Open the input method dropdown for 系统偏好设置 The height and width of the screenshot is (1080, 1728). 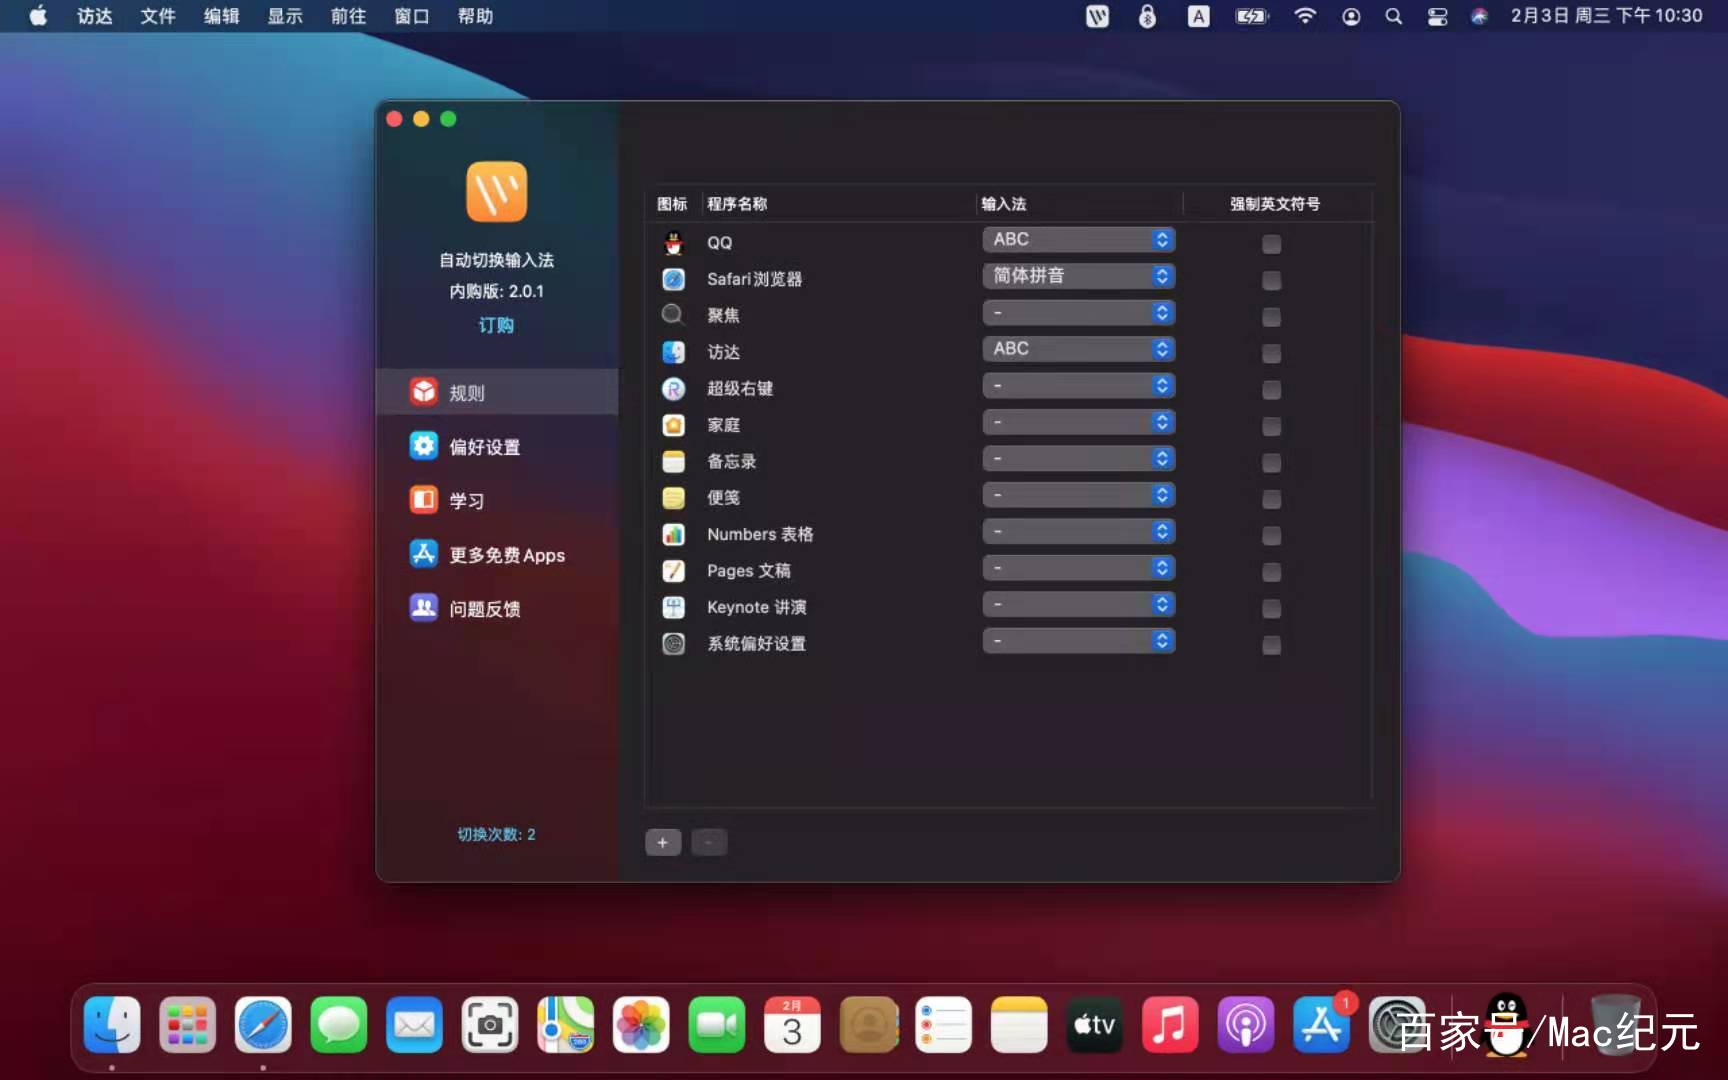coord(1078,641)
